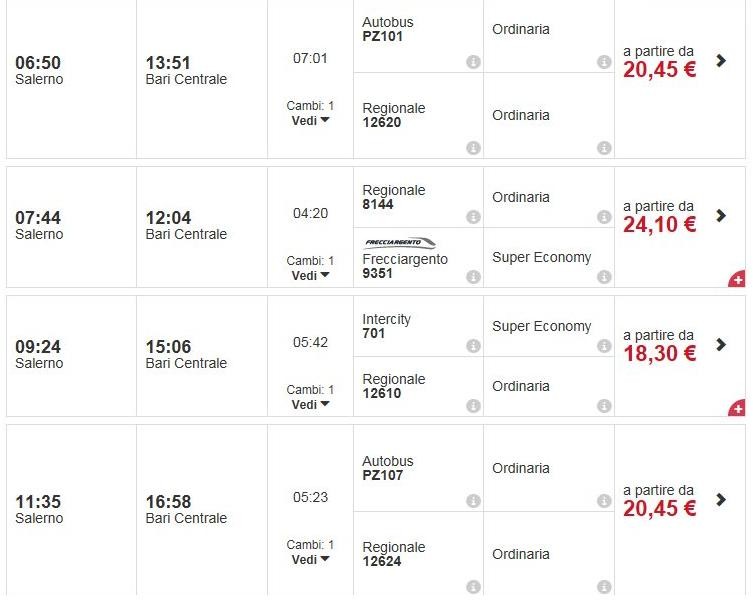
Task: Expand Vedi changes for 09:24 departure
Action: click(310, 405)
